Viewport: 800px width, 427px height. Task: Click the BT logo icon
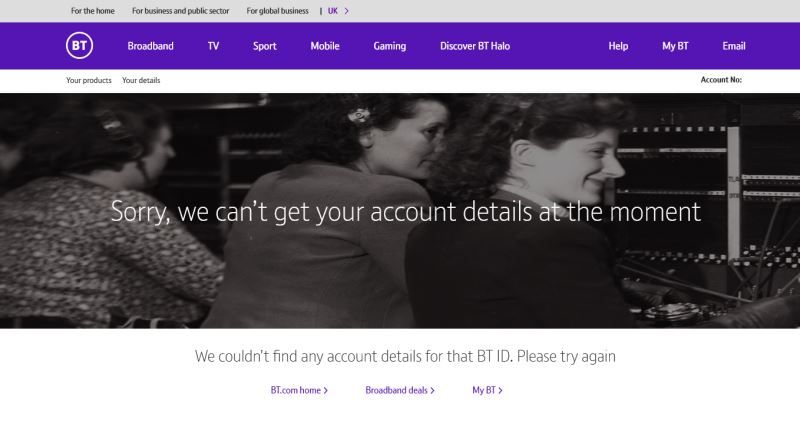[80, 46]
